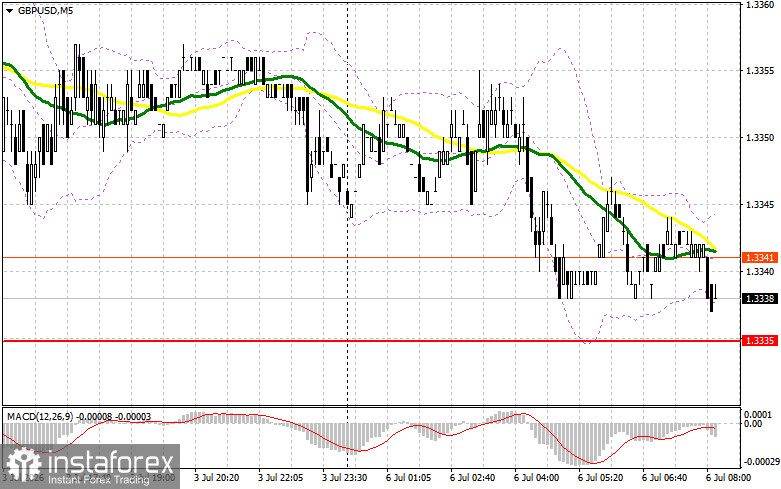The image size is (781, 489).
Task: Select the black 1.3338 current price tag
Action: (x=760, y=298)
